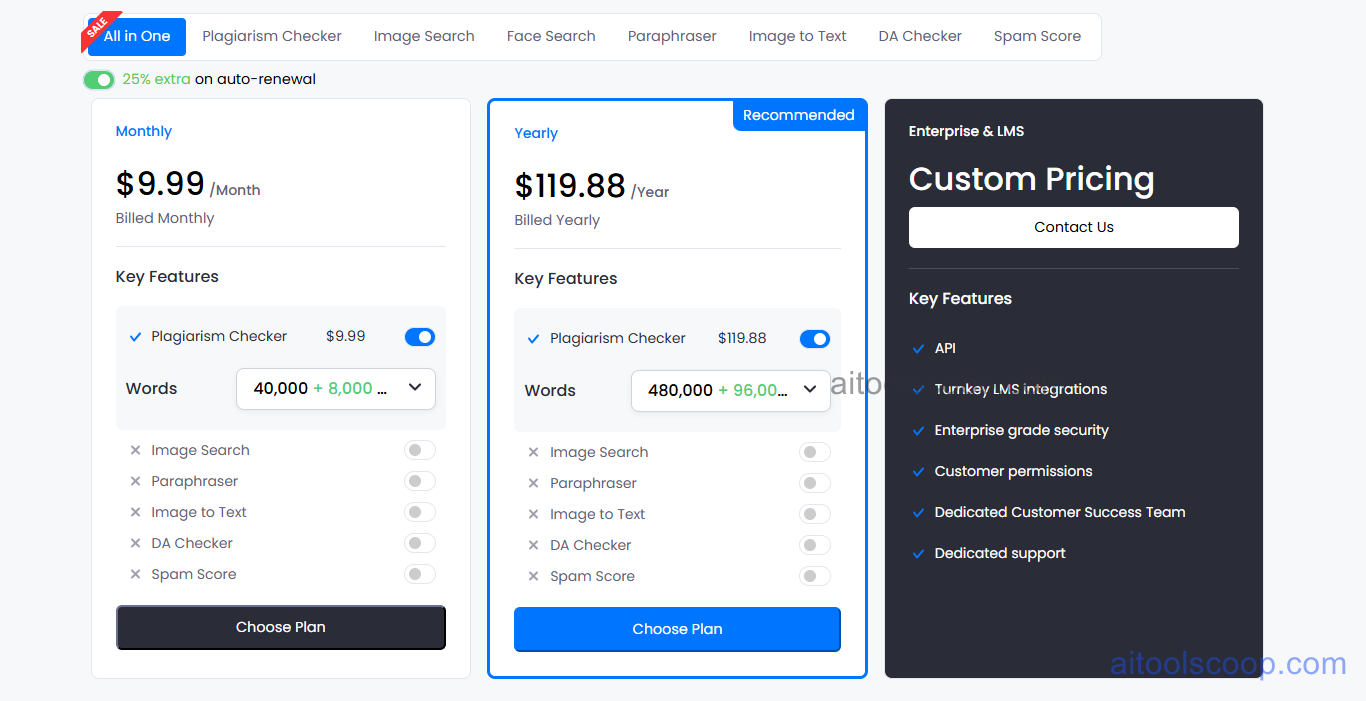Click the $119.88 price heading
1366x701 pixels.
click(570, 186)
